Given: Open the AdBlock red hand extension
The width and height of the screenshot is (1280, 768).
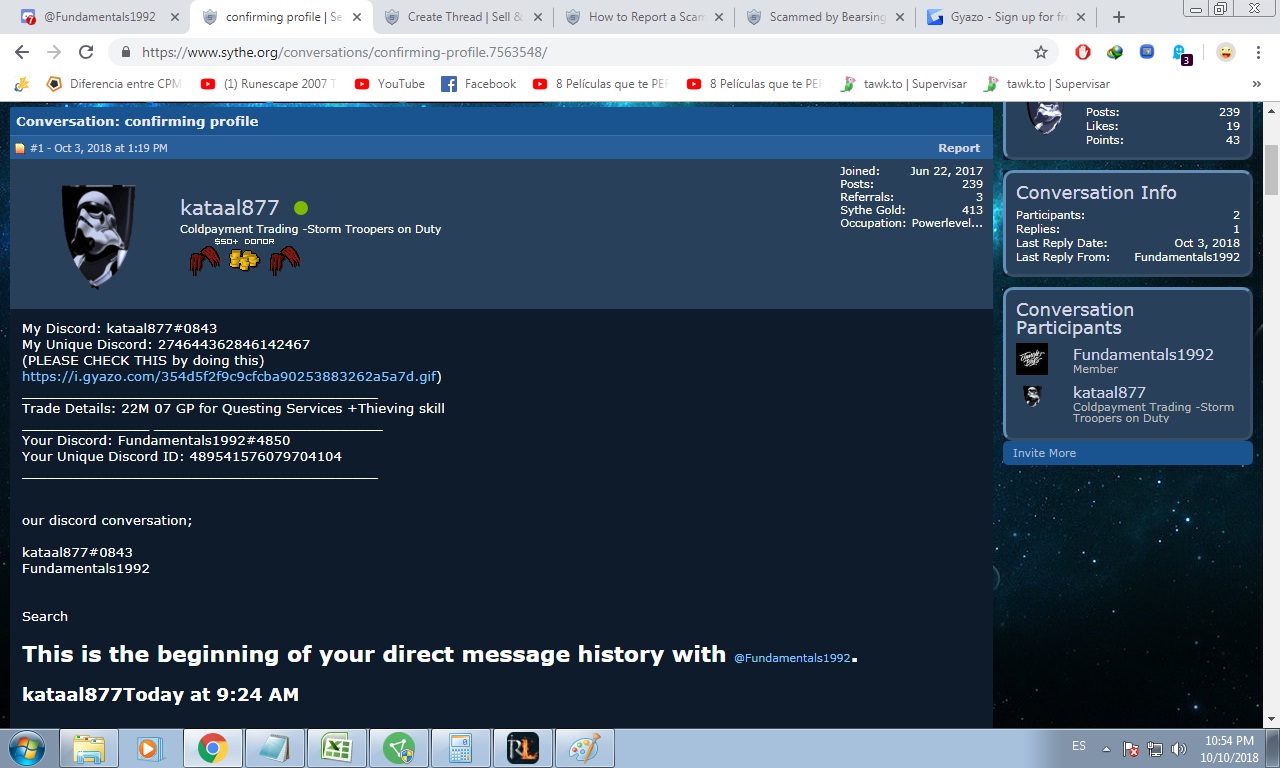Looking at the screenshot, I should (x=1083, y=52).
